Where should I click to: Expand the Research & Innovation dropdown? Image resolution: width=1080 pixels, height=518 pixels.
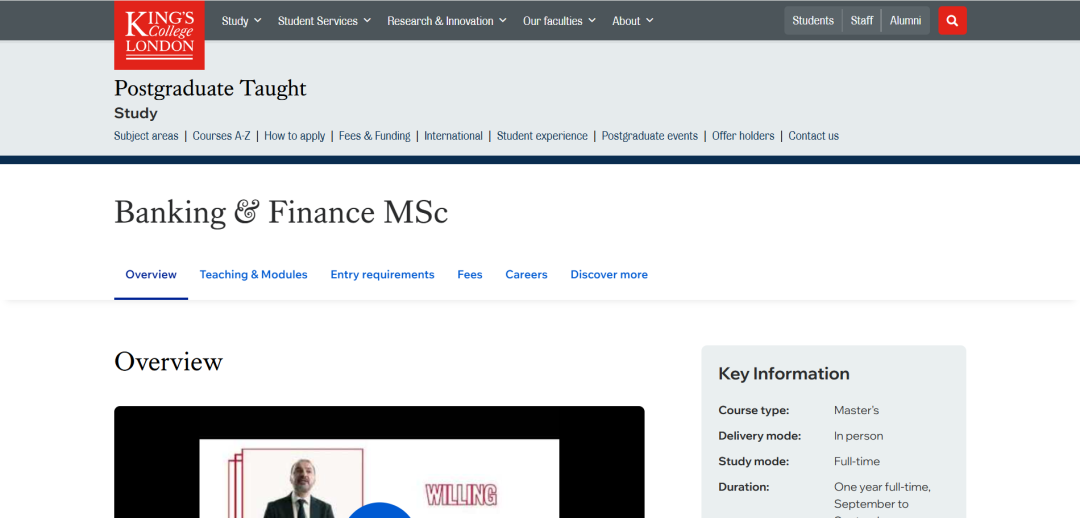click(447, 21)
